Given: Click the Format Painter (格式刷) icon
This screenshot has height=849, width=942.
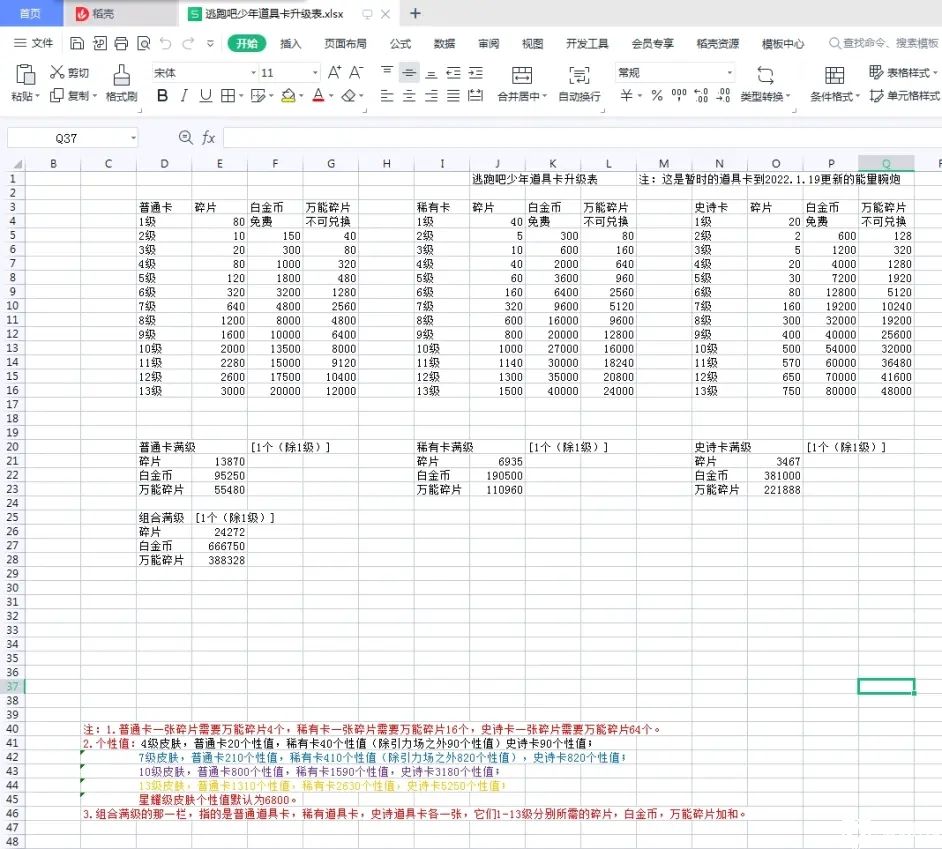Looking at the screenshot, I should coord(121,75).
